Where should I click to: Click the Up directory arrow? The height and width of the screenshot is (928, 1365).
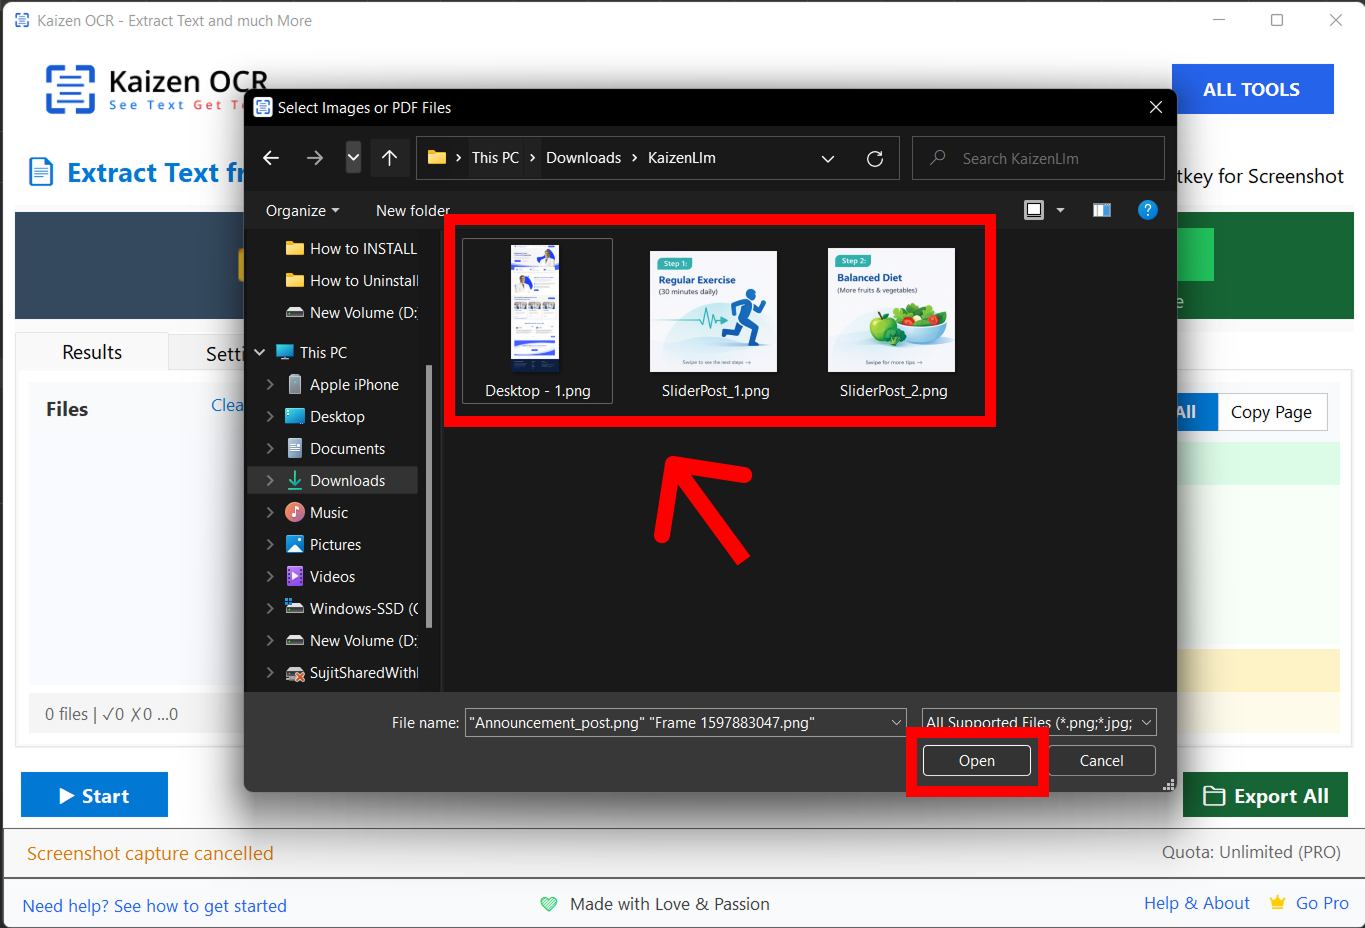click(x=389, y=158)
